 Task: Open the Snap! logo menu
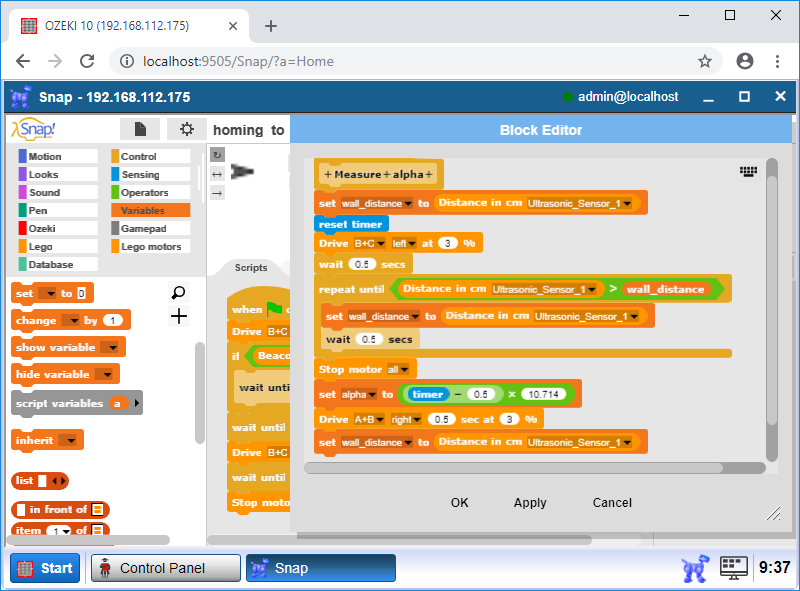pyautogui.click(x=34, y=129)
